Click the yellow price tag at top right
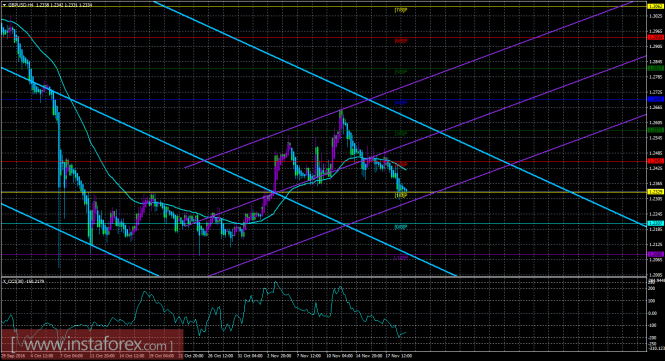 656,7
